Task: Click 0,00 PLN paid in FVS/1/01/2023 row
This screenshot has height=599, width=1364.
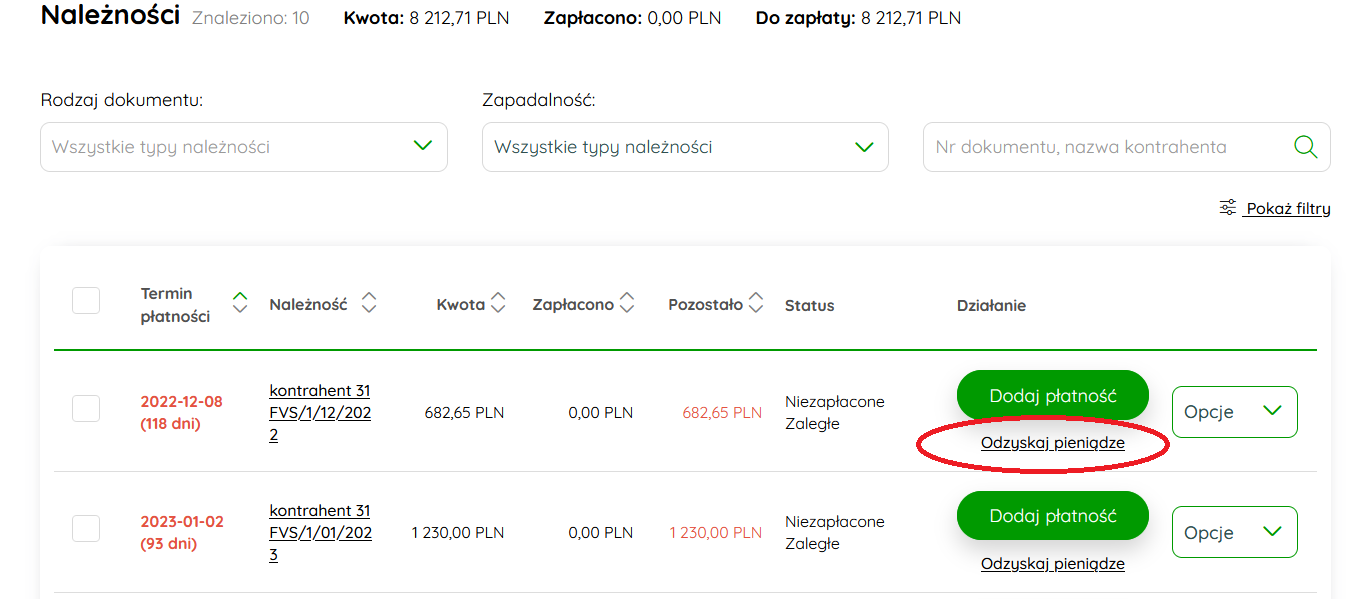Action: [x=601, y=532]
